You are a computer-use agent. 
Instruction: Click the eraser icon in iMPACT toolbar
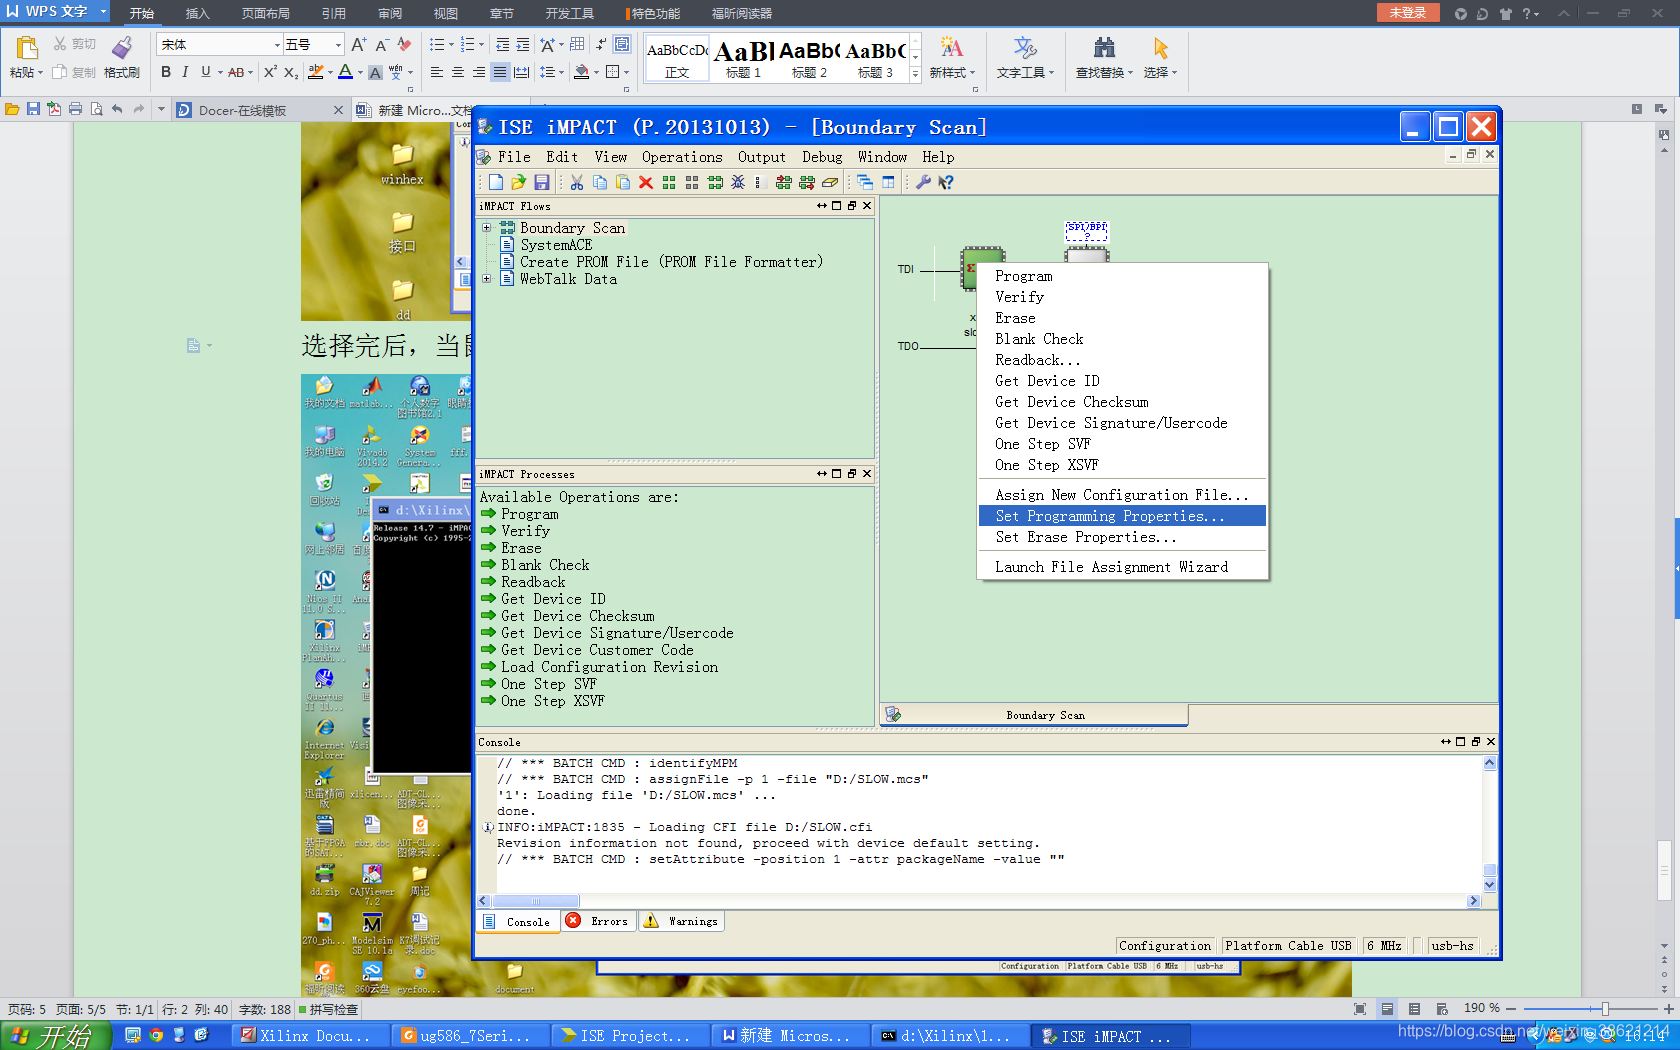coord(829,182)
